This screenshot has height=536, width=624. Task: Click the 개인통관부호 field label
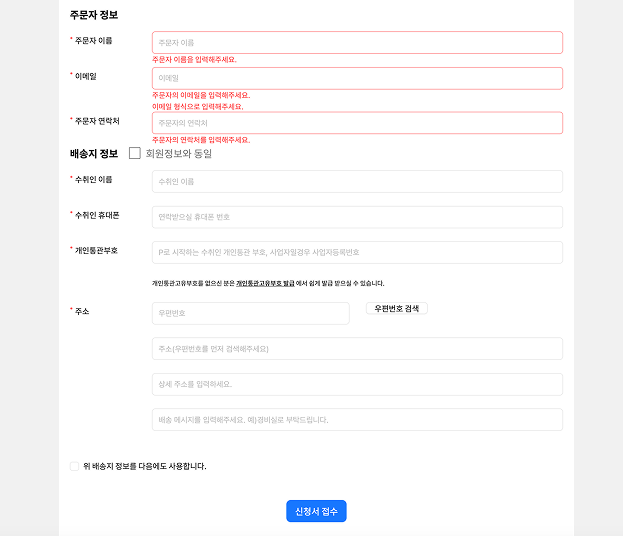(96, 250)
